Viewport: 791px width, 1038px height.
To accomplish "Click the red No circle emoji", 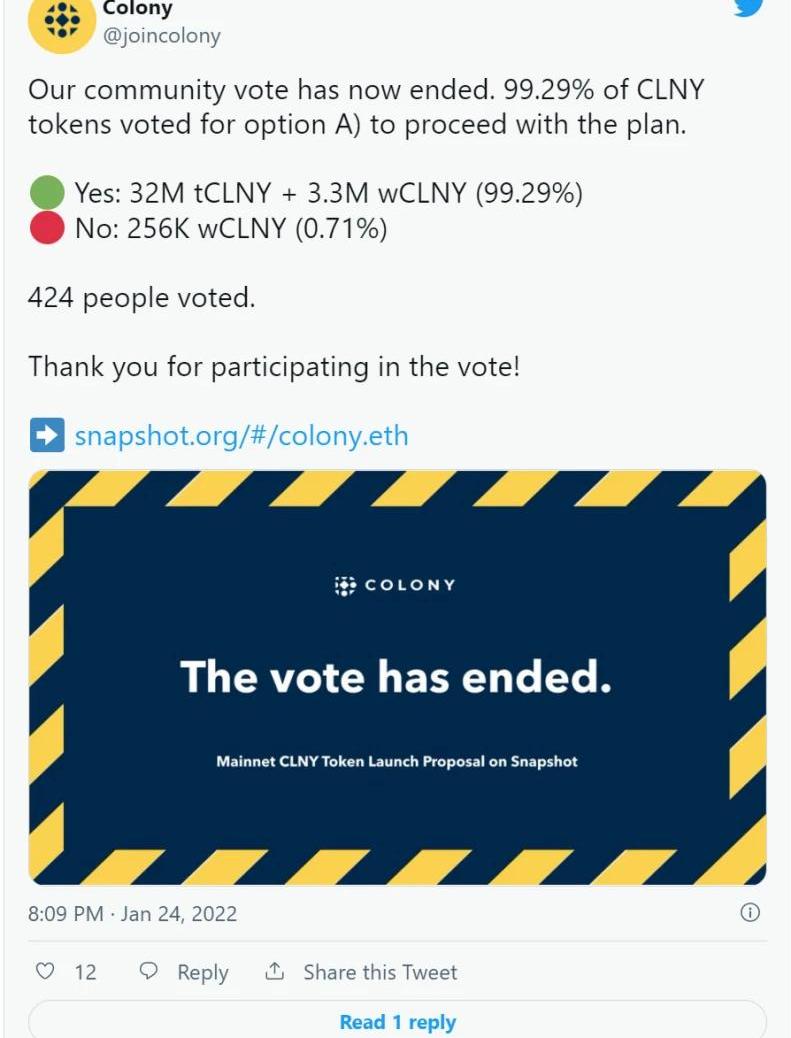I will (x=47, y=228).
